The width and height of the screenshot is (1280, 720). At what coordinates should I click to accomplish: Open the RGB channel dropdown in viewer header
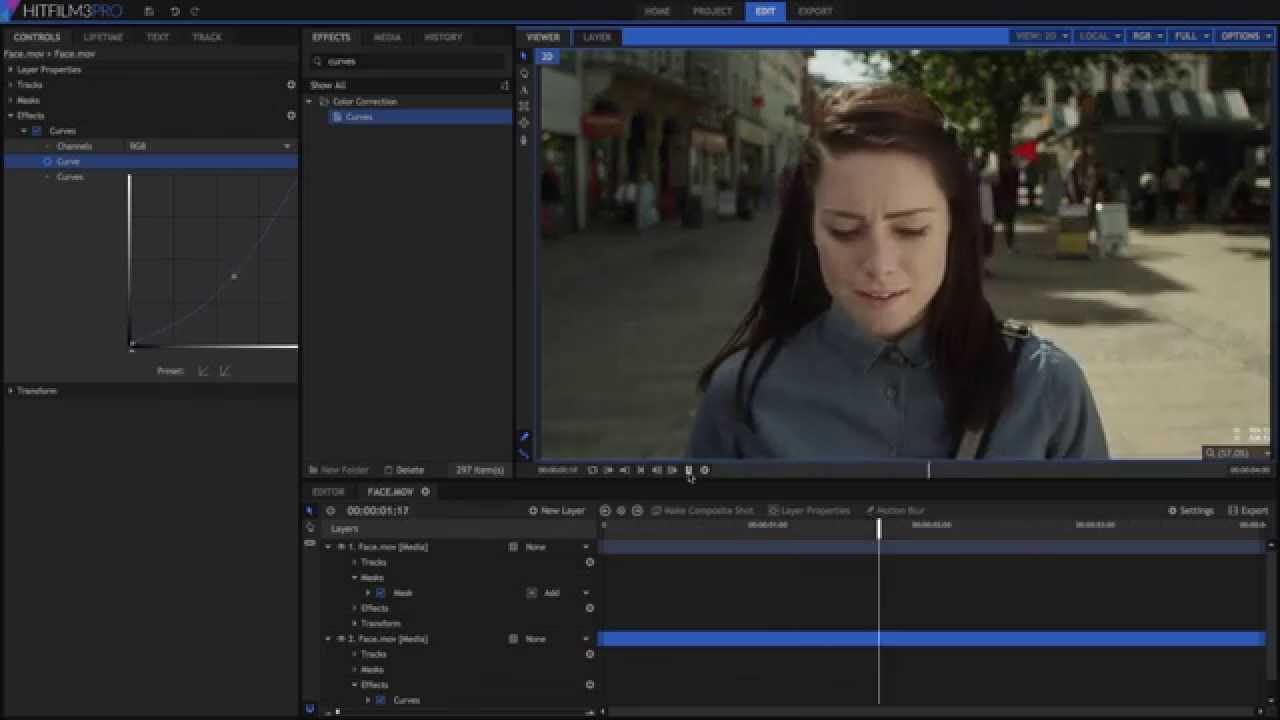(1147, 36)
